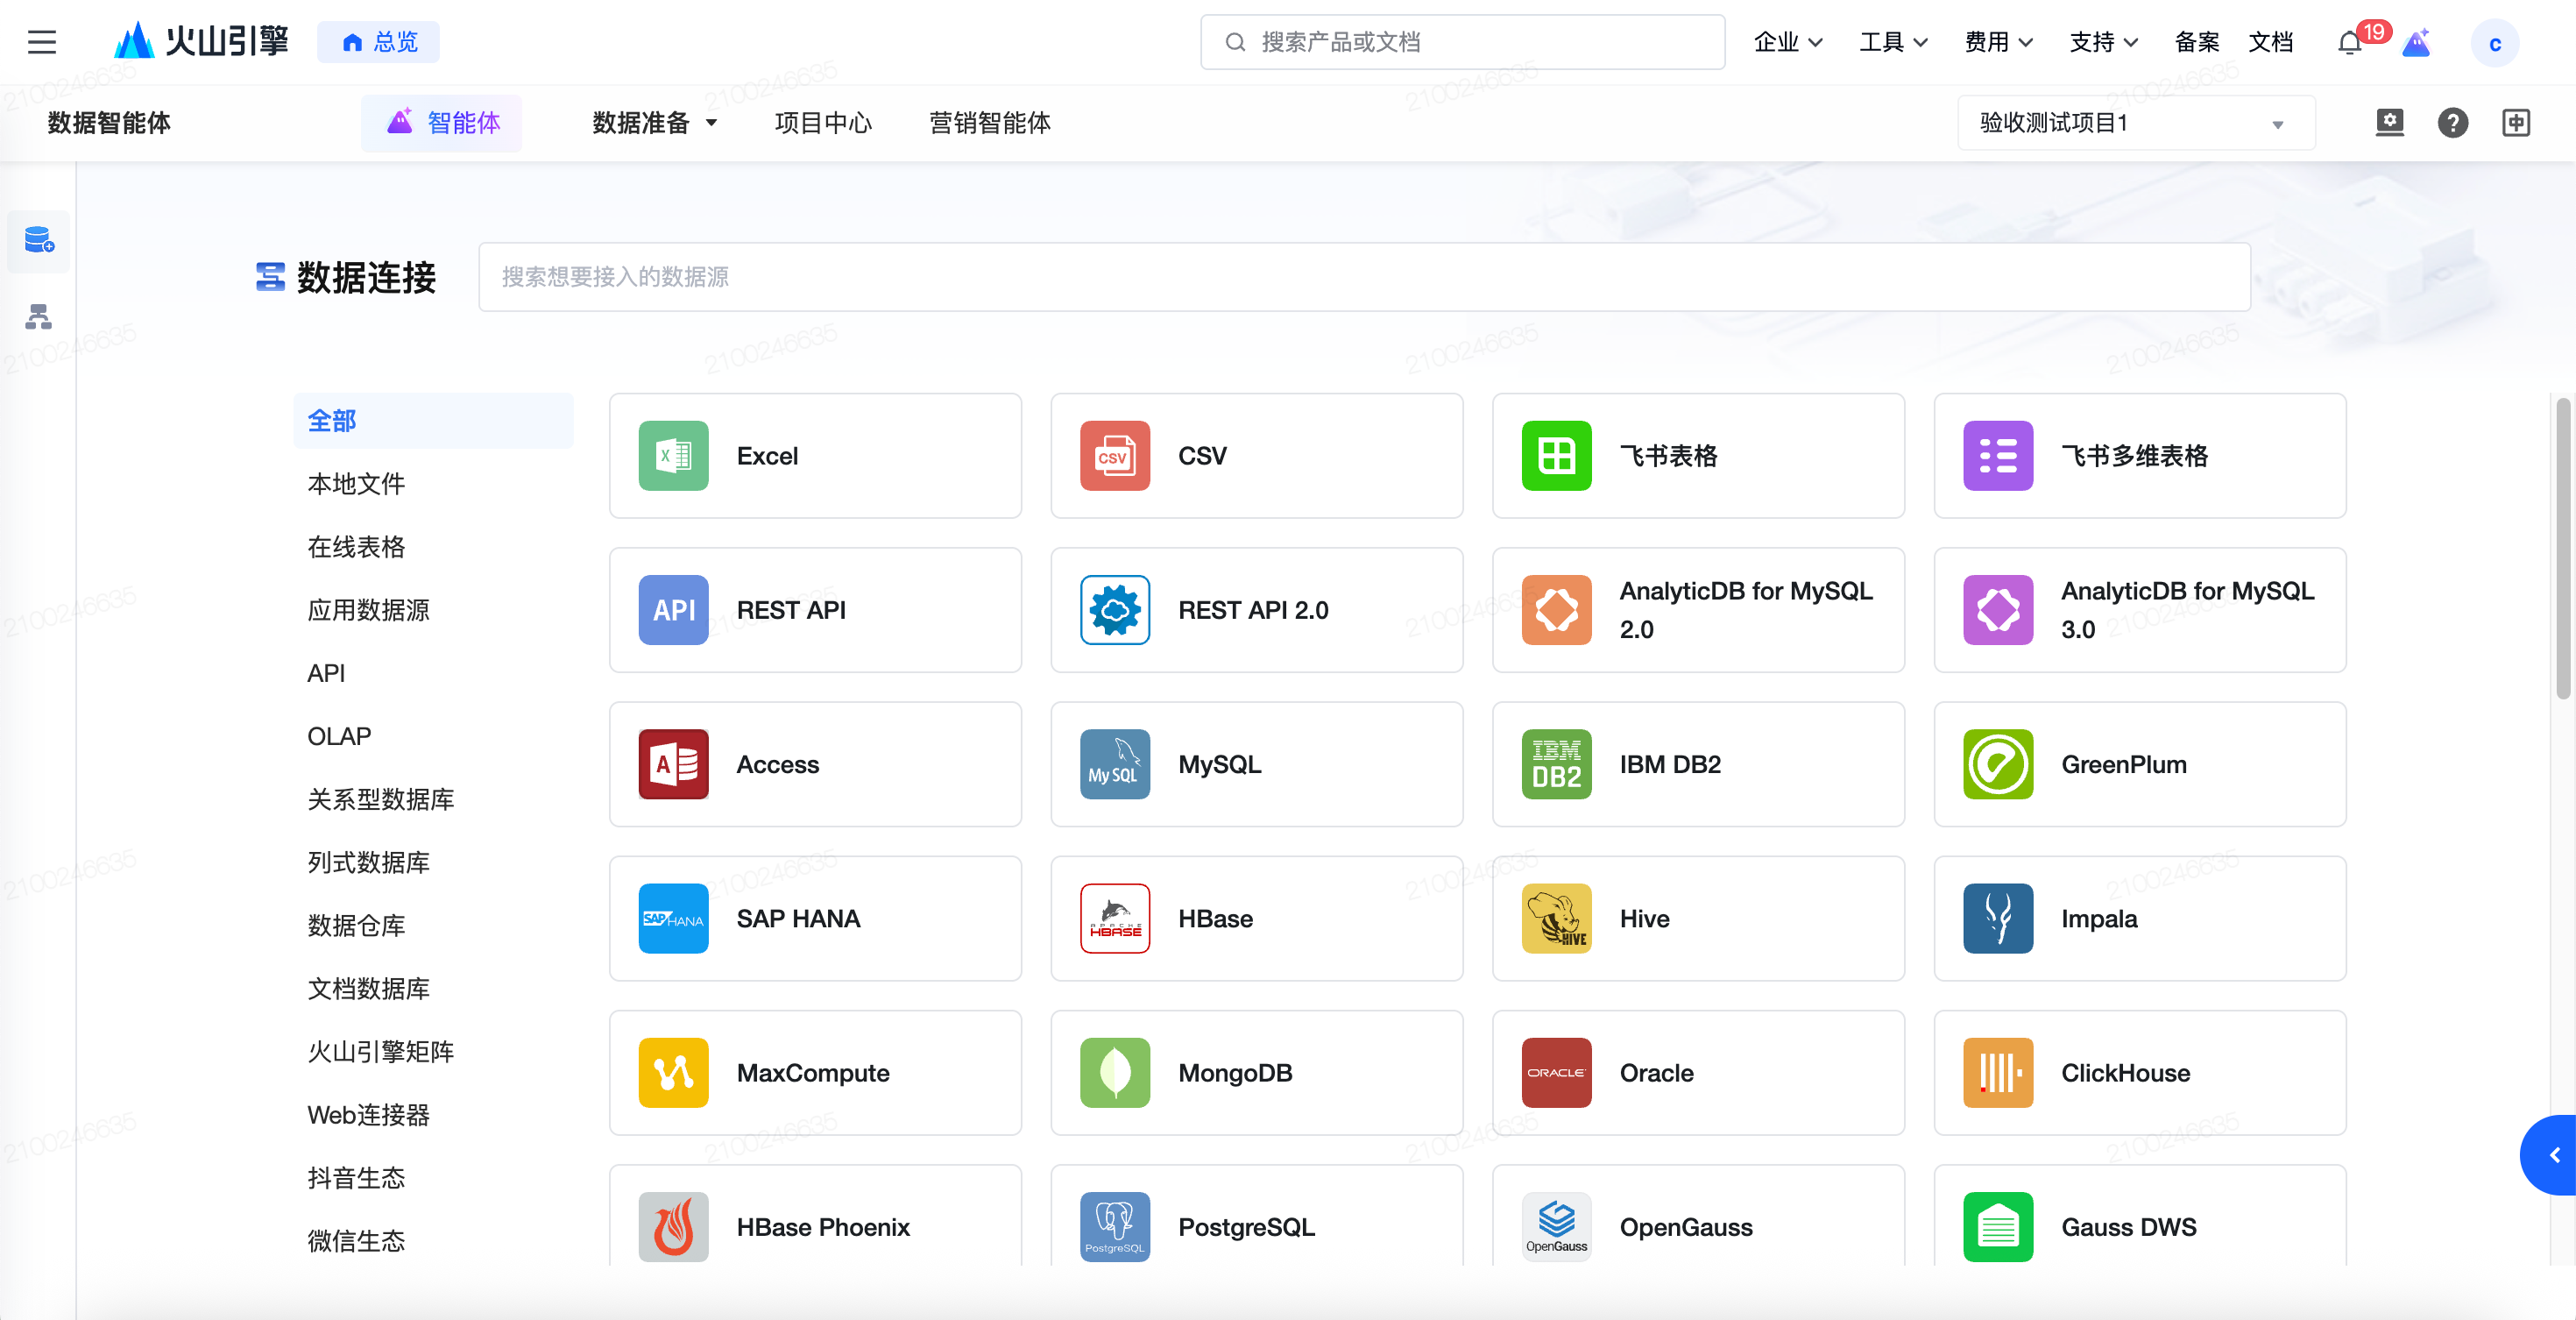Viewport: 2576px width, 1320px height.
Task: Filter by 本地文件 category
Action: (356, 484)
